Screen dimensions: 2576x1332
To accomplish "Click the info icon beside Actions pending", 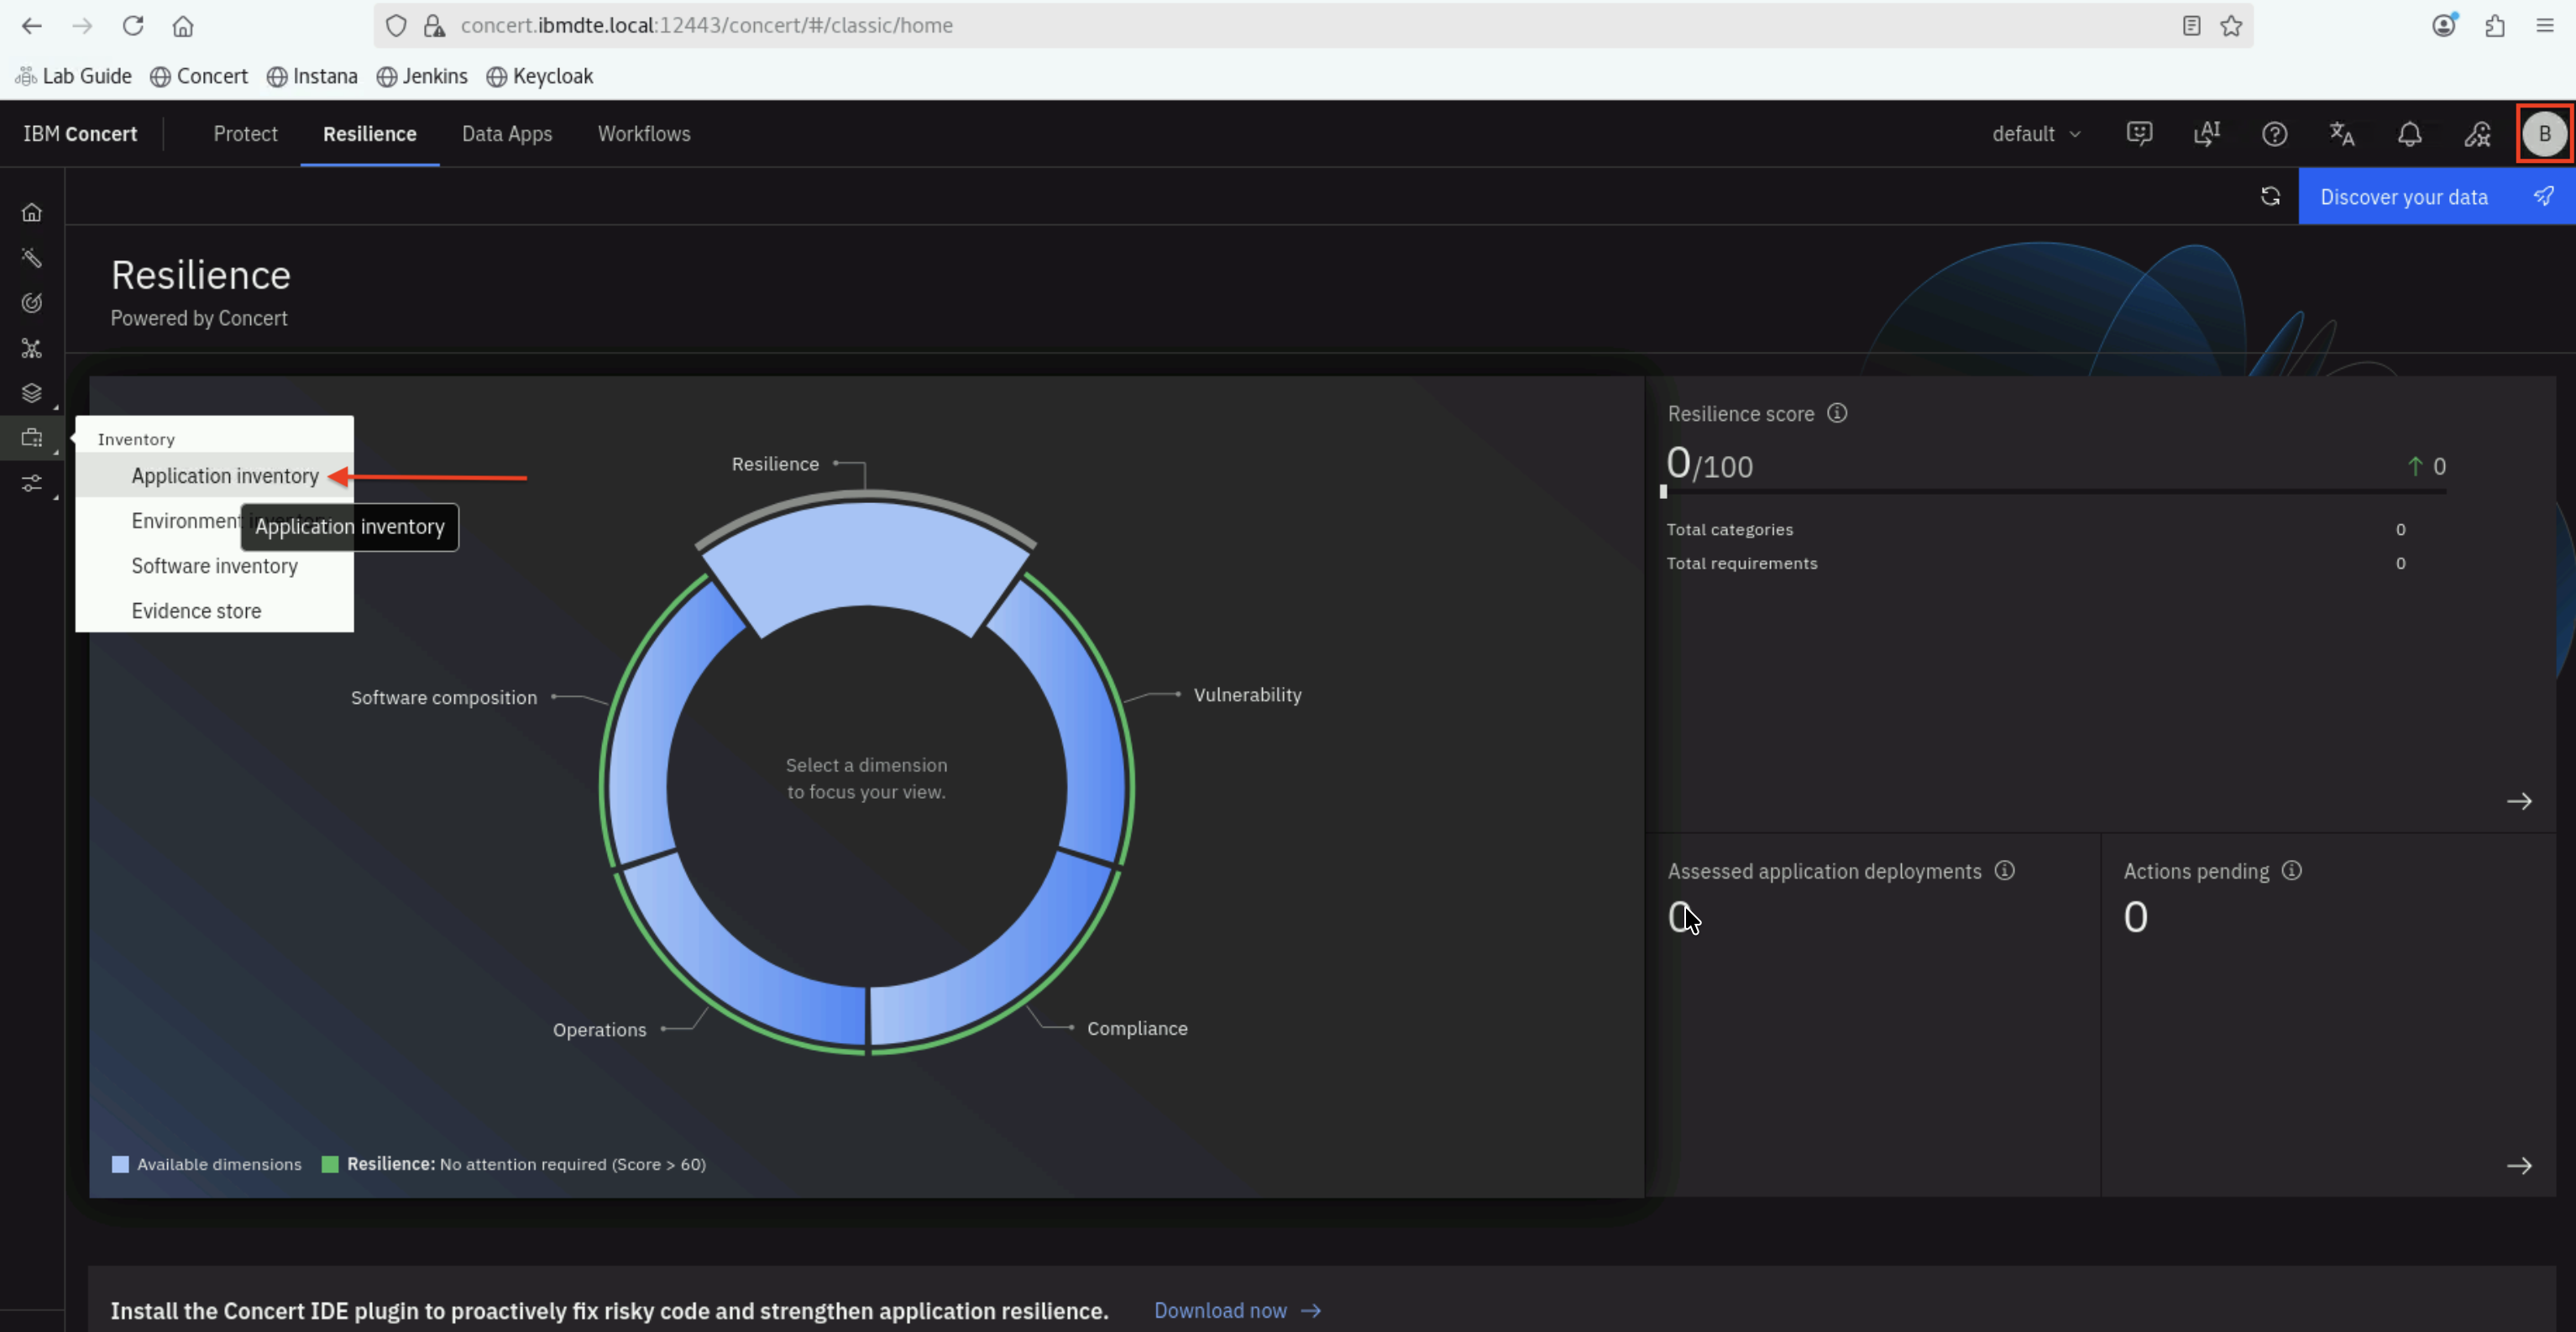I will coord(2291,870).
